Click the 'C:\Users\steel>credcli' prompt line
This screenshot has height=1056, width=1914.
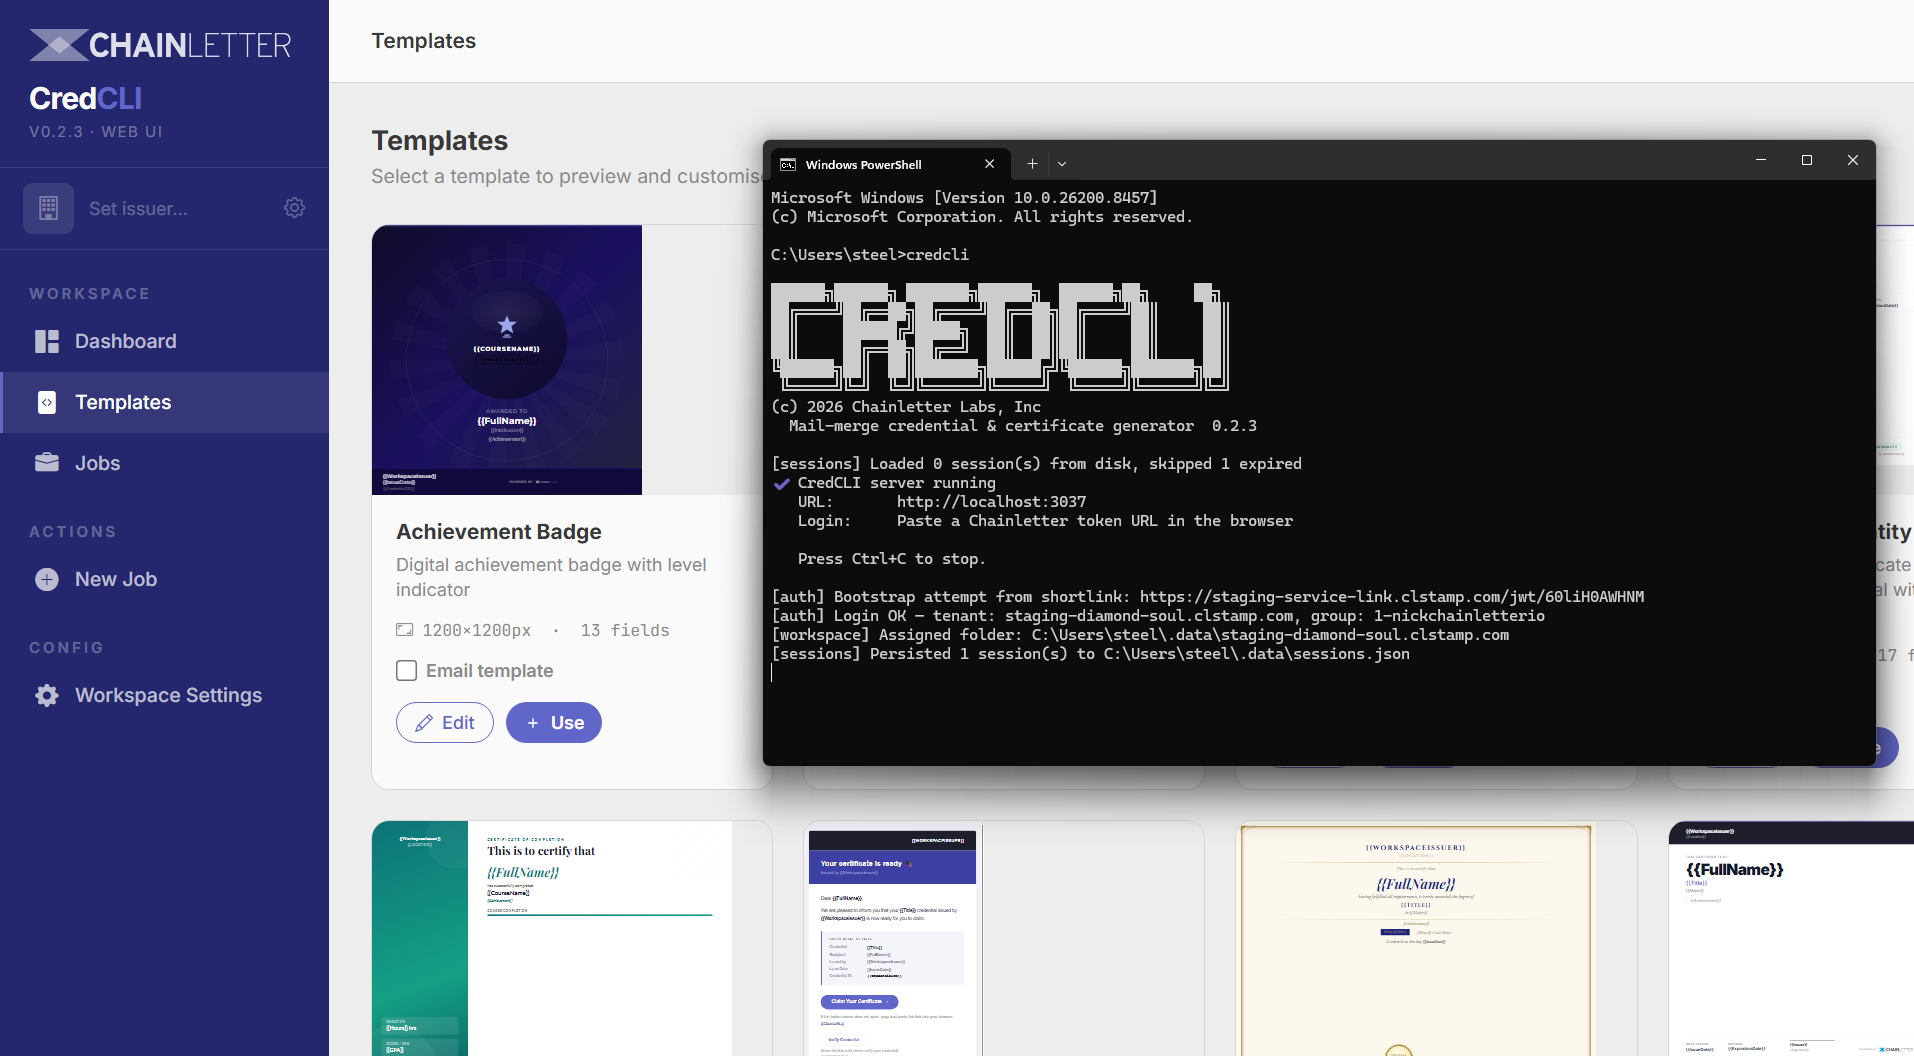point(870,255)
